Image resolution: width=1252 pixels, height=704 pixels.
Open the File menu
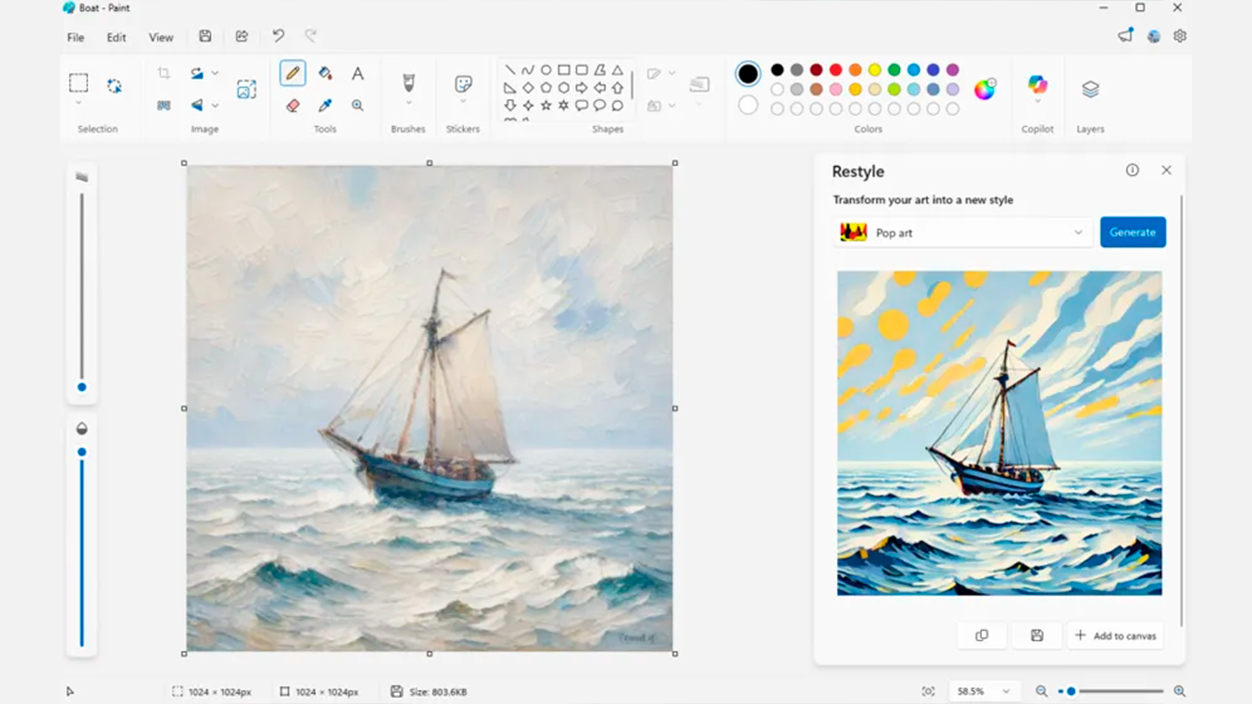pyautogui.click(x=76, y=37)
